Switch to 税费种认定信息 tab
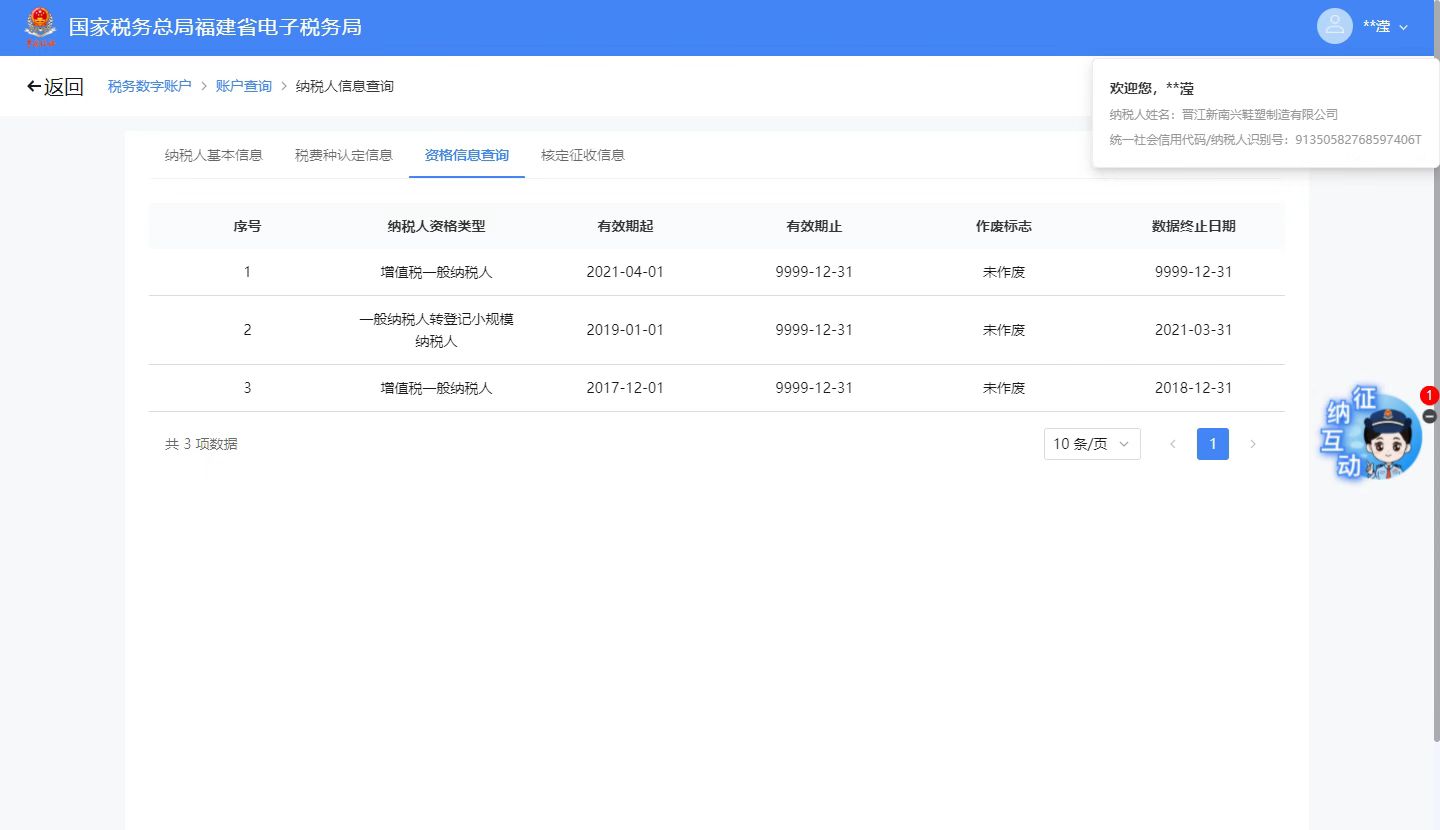Viewport: 1440px width, 830px height. [x=343, y=155]
